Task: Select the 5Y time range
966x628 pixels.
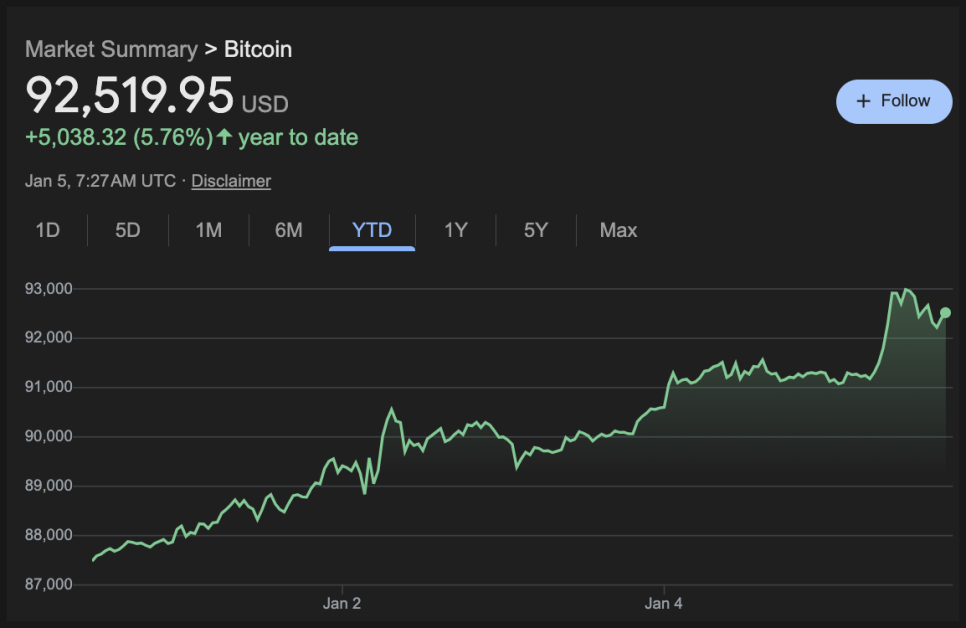Action: pos(536,230)
